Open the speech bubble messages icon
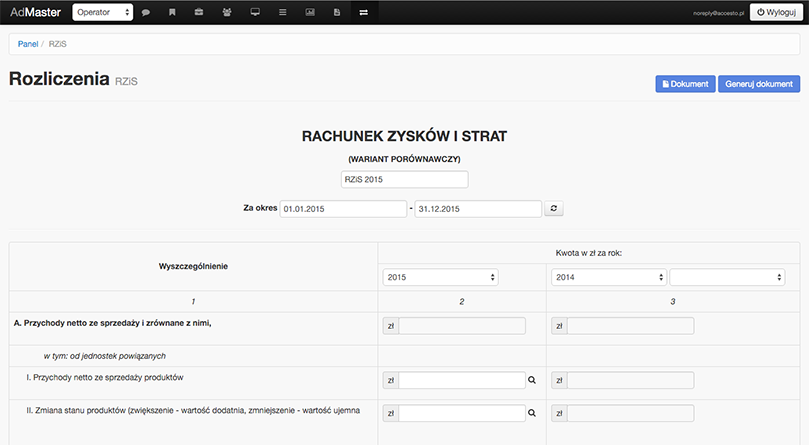The width and height of the screenshot is (809, 445). pyautogui.click(x=146, y=12)
